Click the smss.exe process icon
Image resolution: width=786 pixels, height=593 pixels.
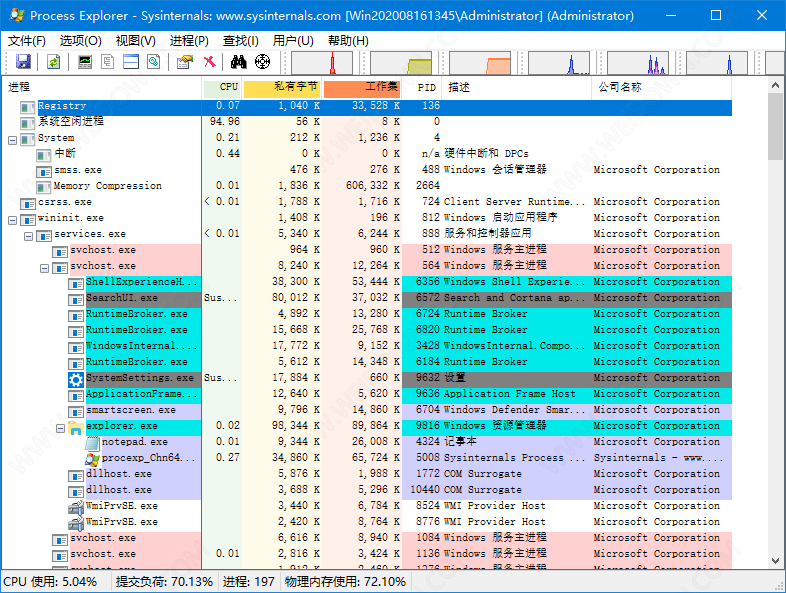click(44, 172)
